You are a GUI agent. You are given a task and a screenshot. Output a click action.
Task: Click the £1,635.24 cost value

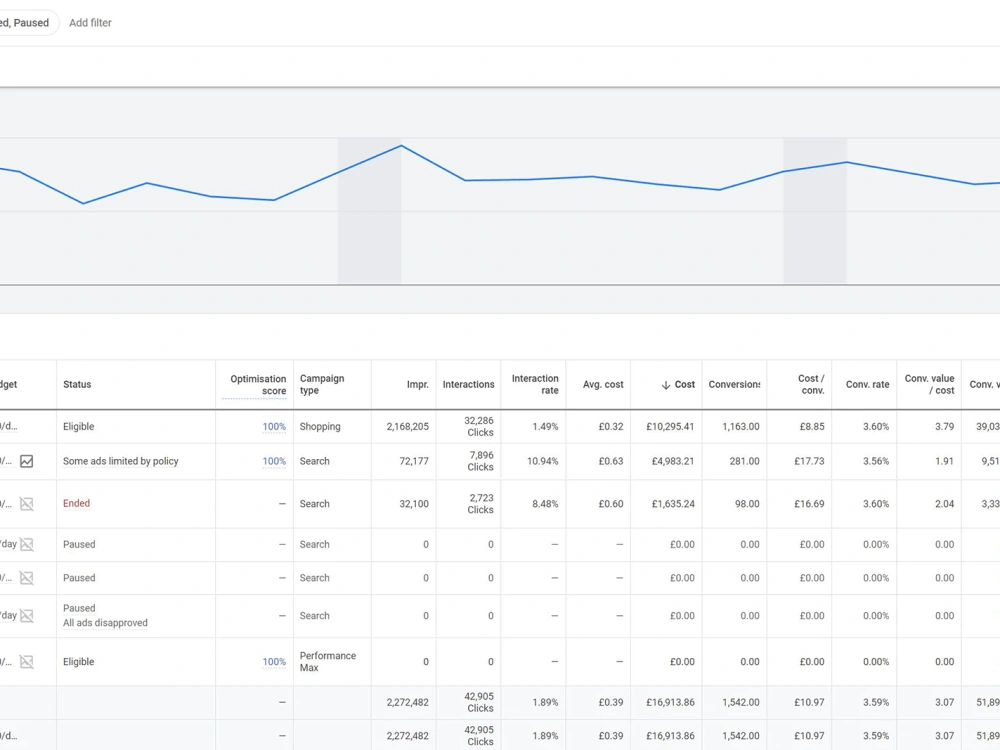pyautogui.click(x=673, y=504)
